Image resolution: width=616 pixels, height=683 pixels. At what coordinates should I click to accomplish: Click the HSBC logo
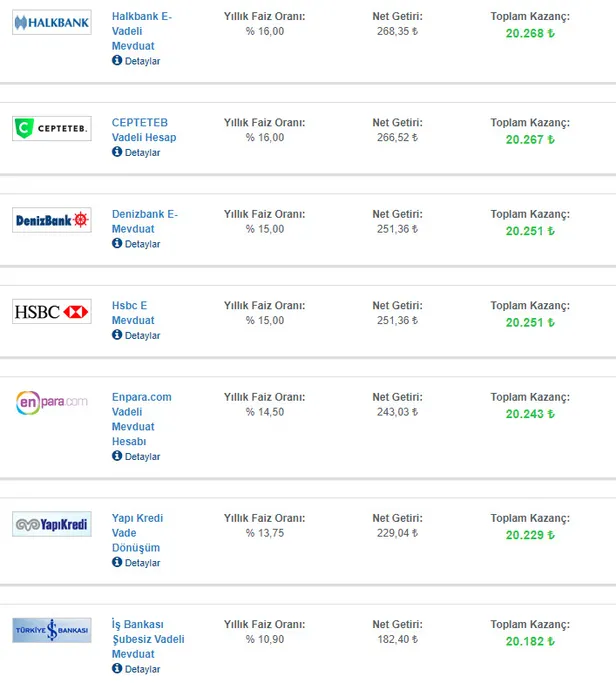52,311
